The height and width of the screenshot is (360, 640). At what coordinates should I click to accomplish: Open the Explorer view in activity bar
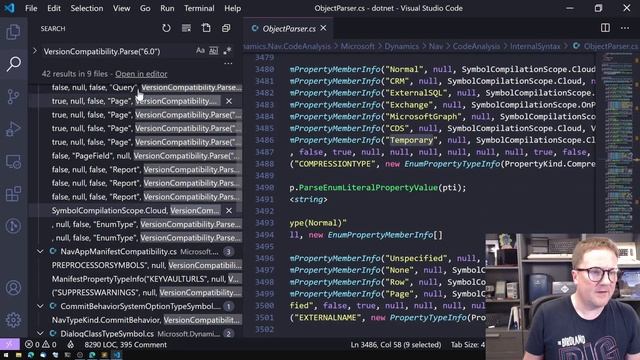point(13,32)
